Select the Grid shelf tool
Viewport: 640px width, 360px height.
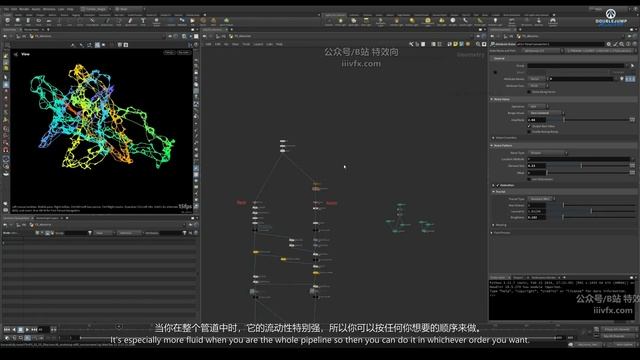coord(49,21)
